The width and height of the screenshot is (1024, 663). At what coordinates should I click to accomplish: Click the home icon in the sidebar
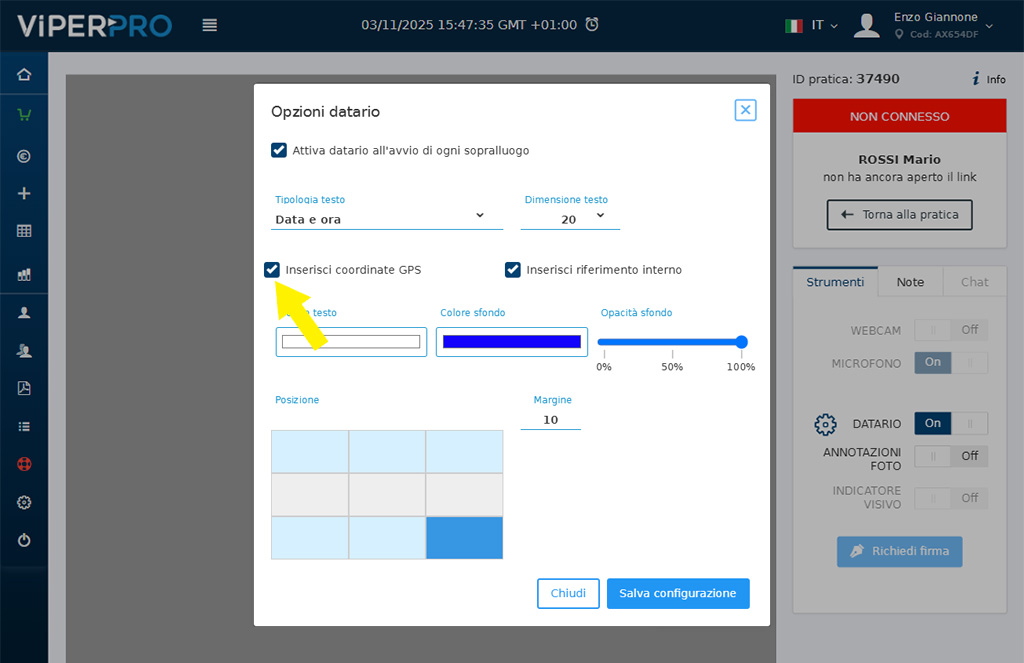[x=24, y=75]
